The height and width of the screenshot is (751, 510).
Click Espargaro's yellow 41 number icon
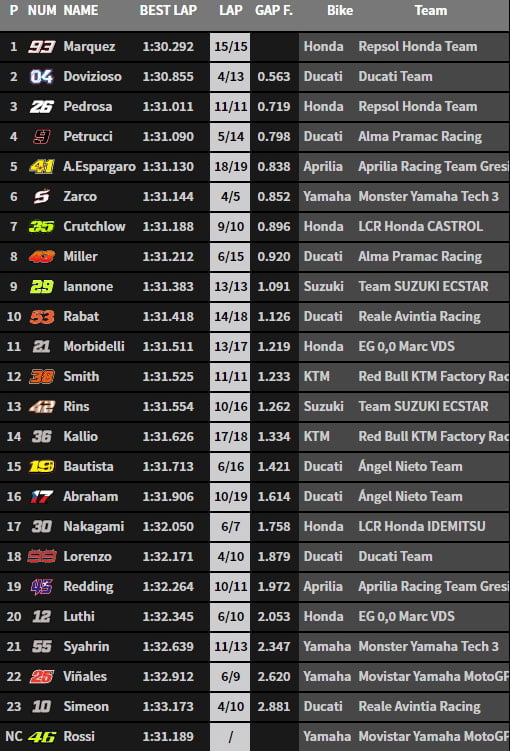pos(42,167)
